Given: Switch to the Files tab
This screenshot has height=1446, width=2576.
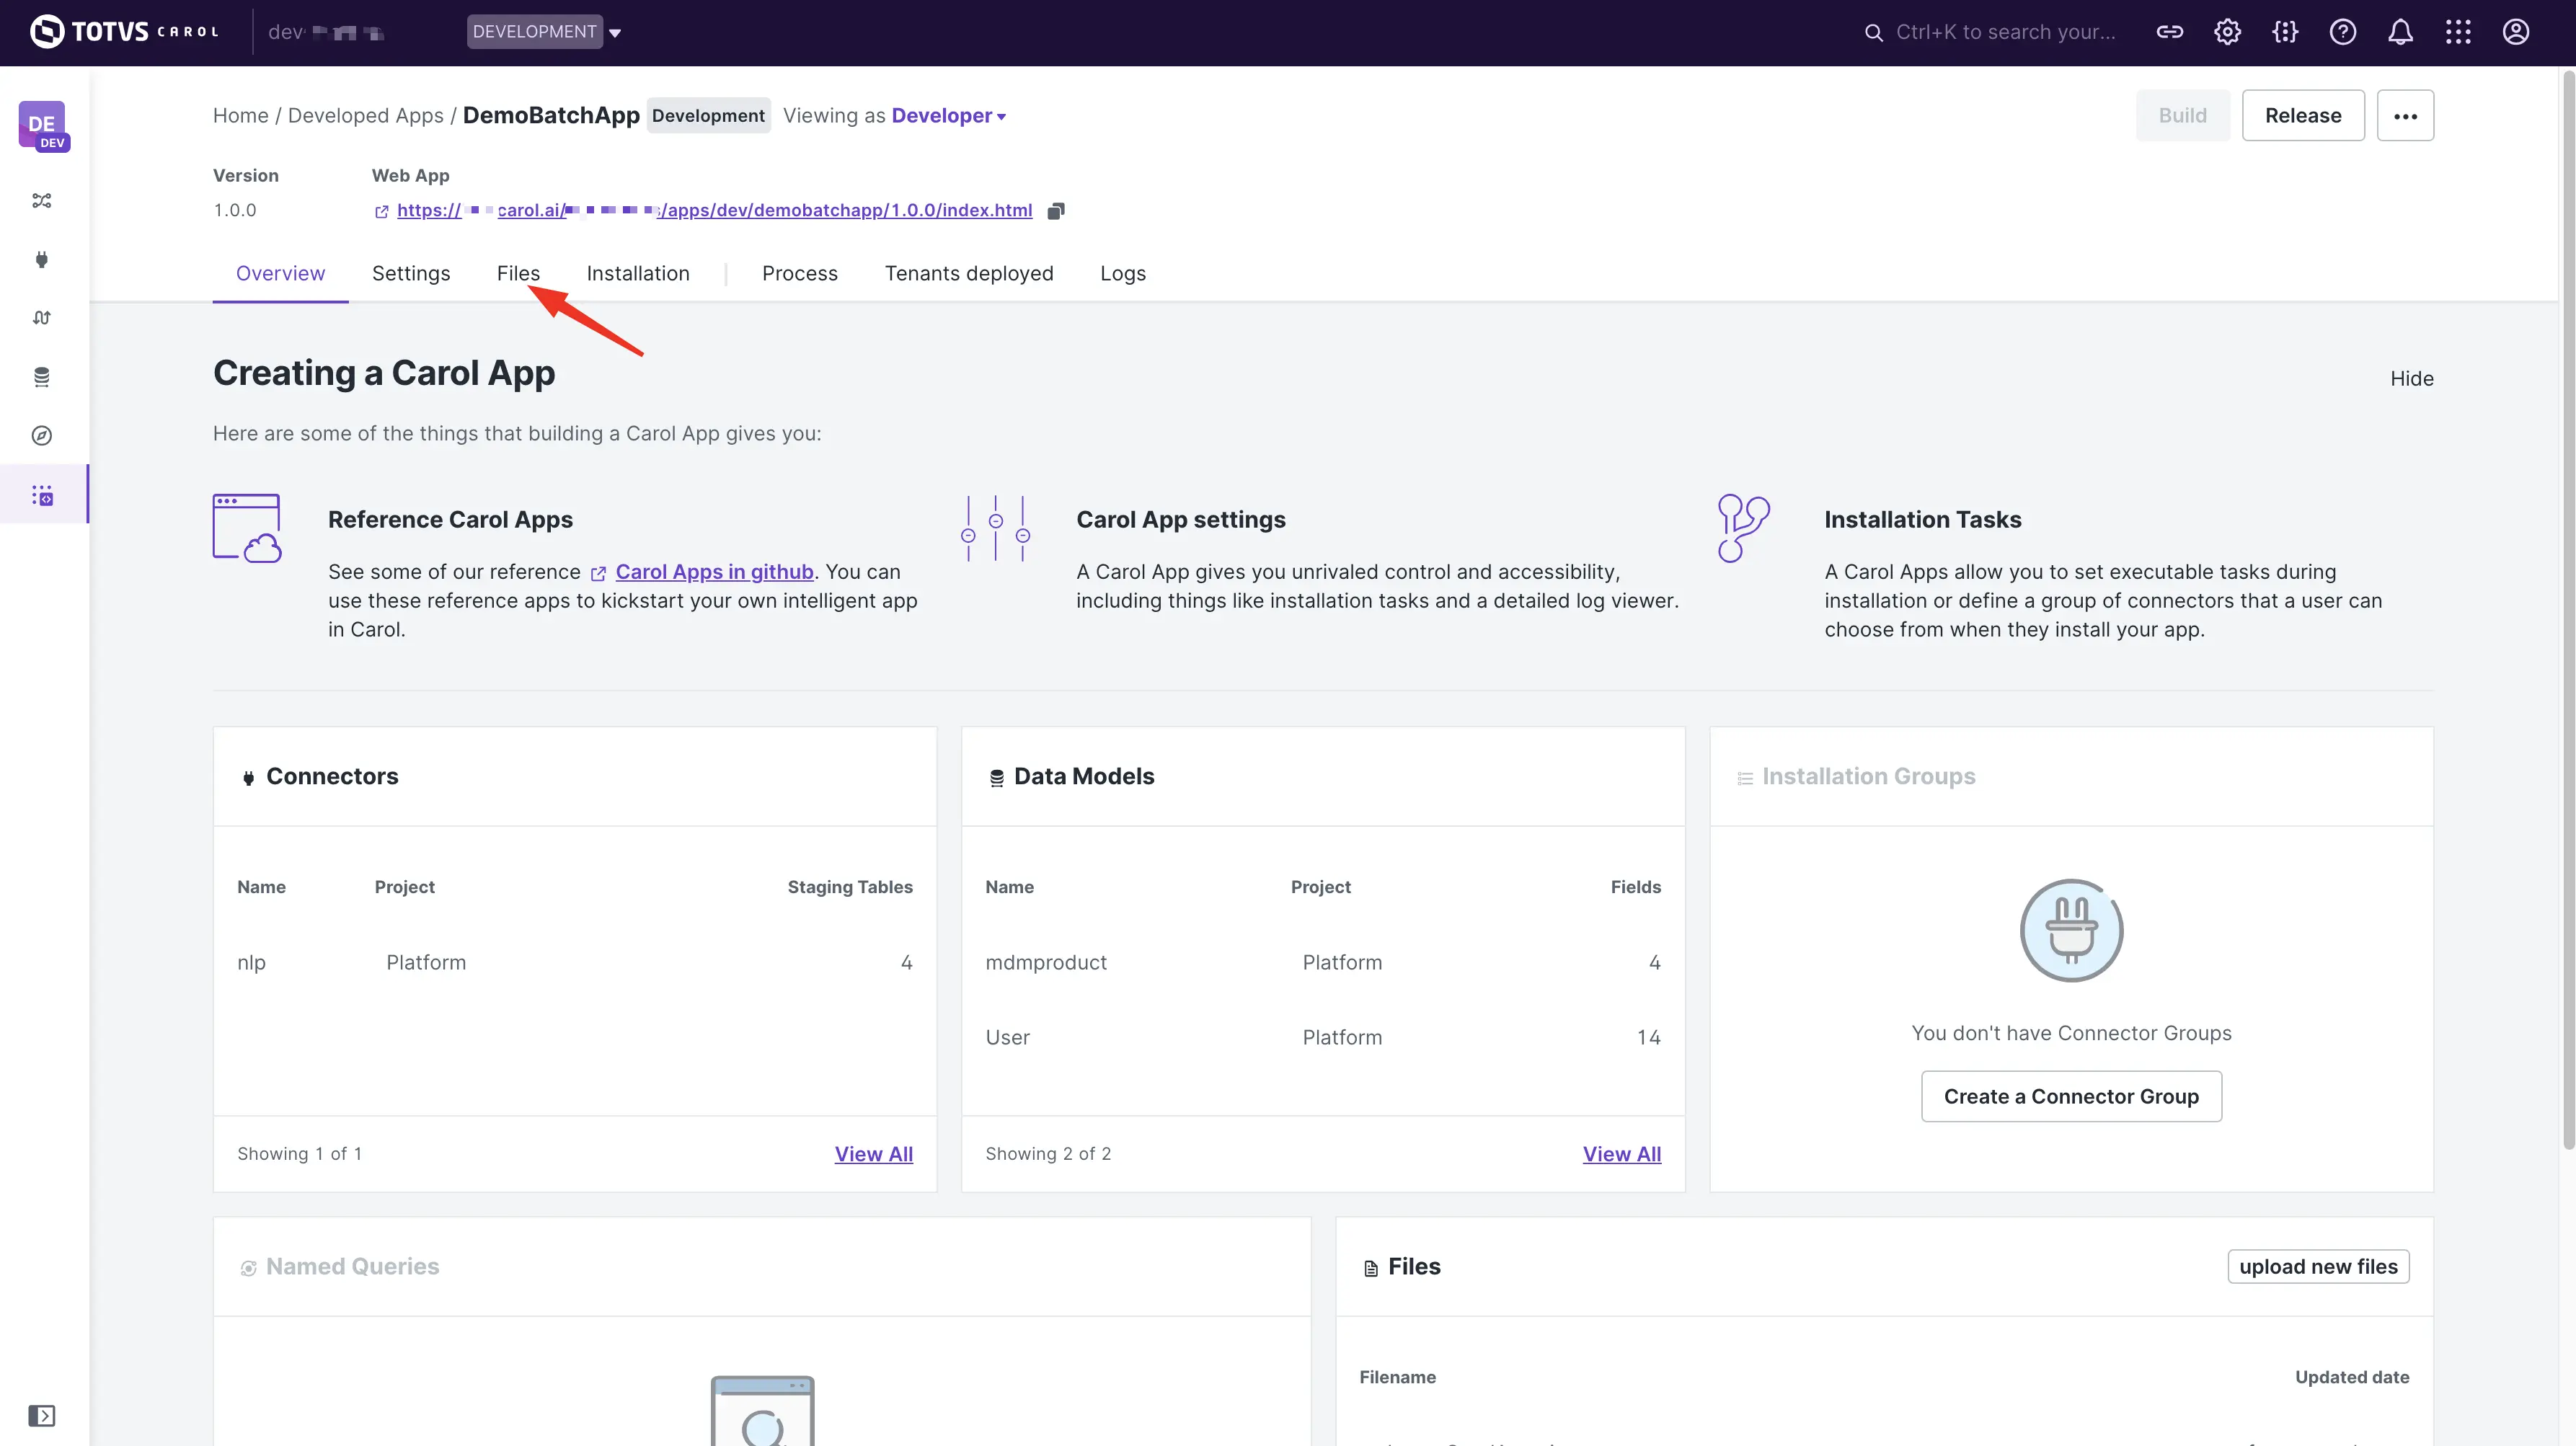Looking at the screenshot, I should pos(518,273).
